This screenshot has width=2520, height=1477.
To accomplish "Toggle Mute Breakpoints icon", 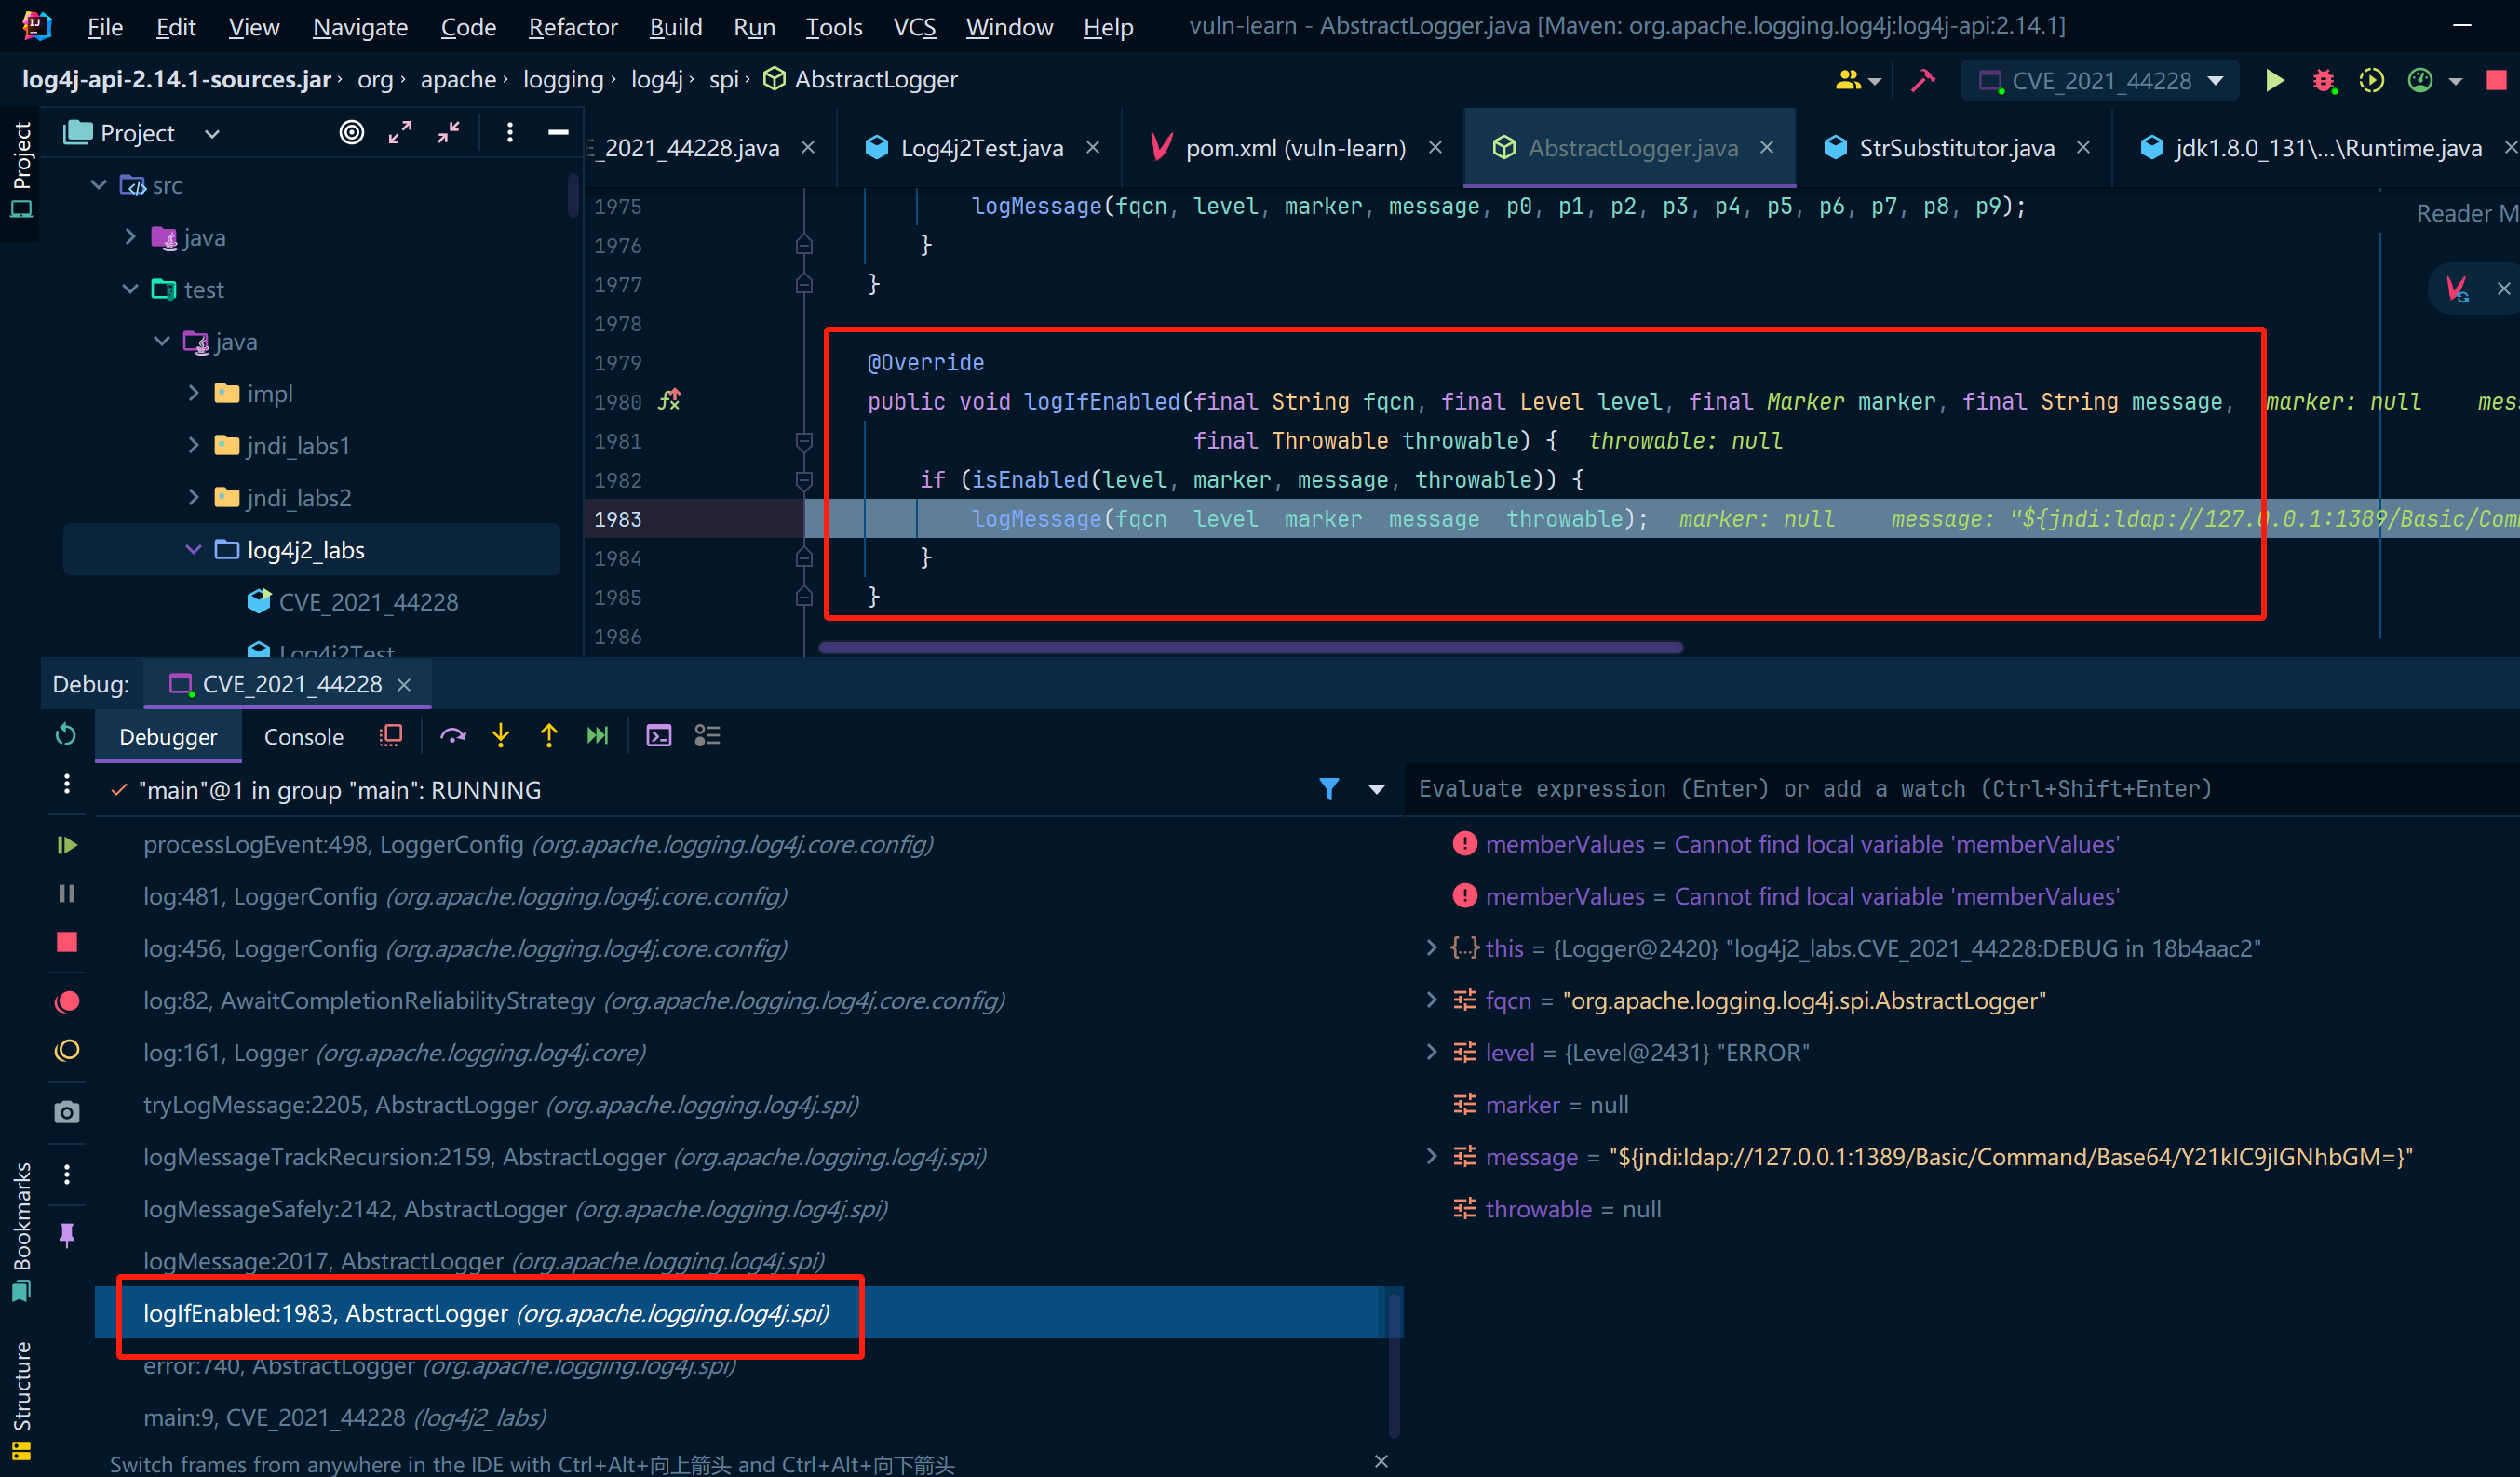I will (67, 1050).
